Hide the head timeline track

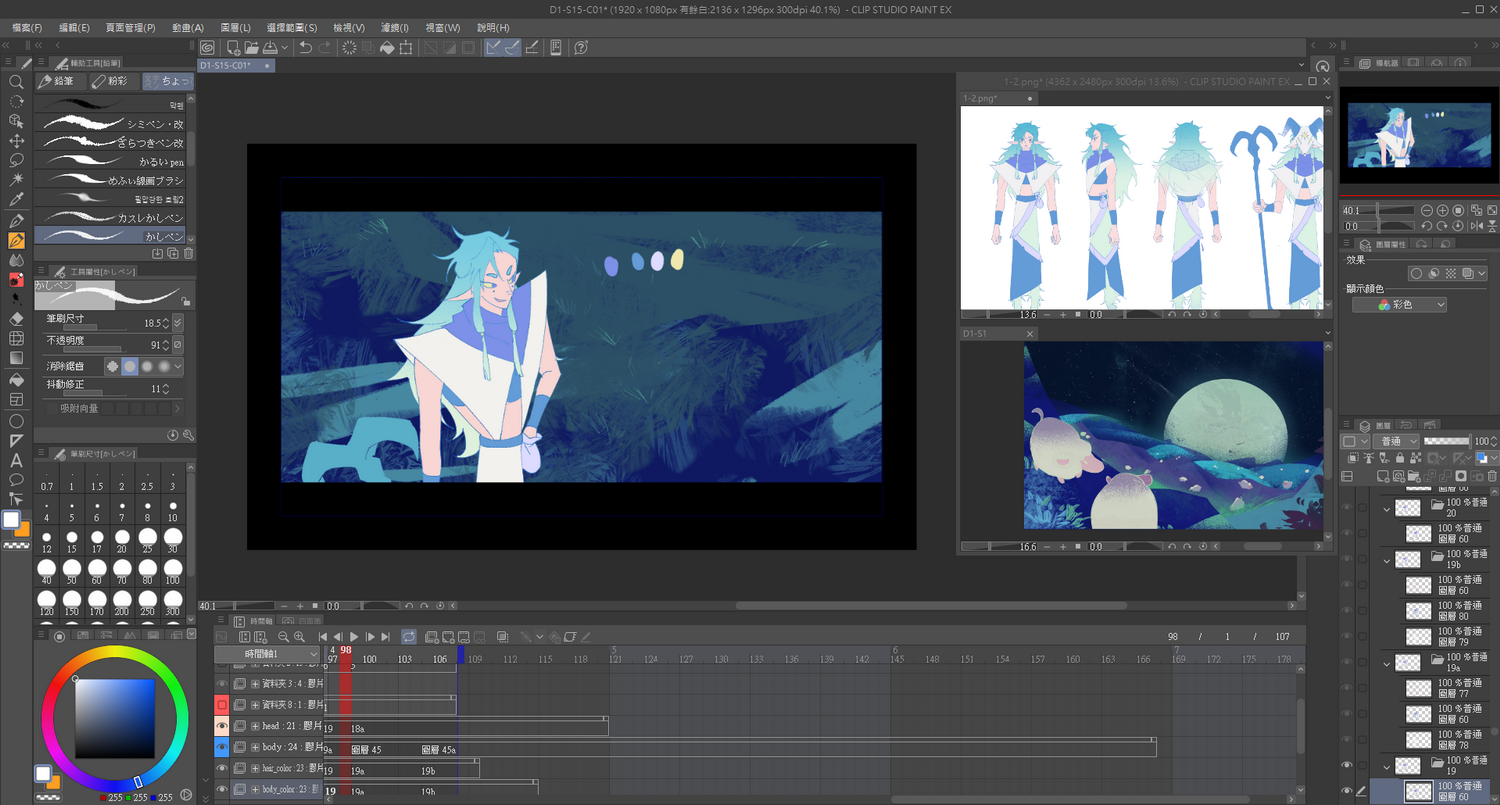[222, 726]
